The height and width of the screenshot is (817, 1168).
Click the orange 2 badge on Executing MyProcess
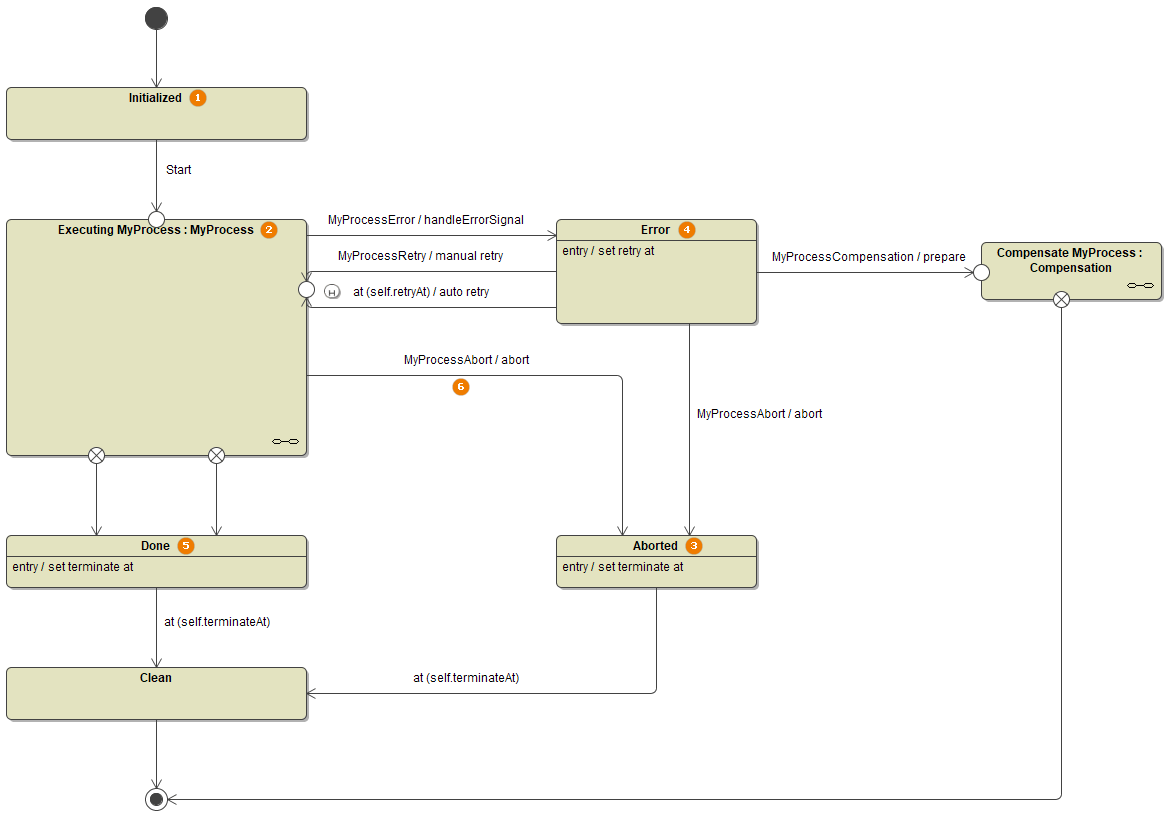[x=268, y=230]
